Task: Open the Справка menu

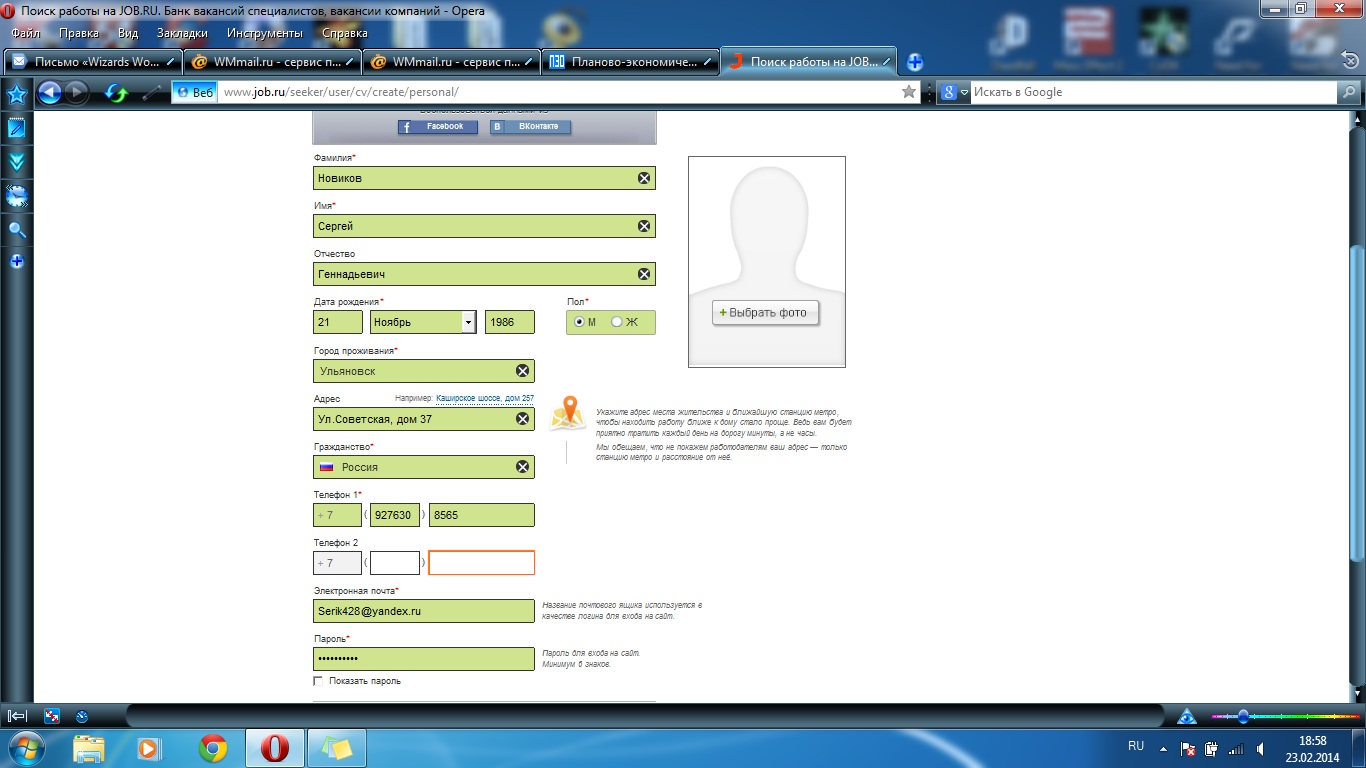Action: [345, 33]
